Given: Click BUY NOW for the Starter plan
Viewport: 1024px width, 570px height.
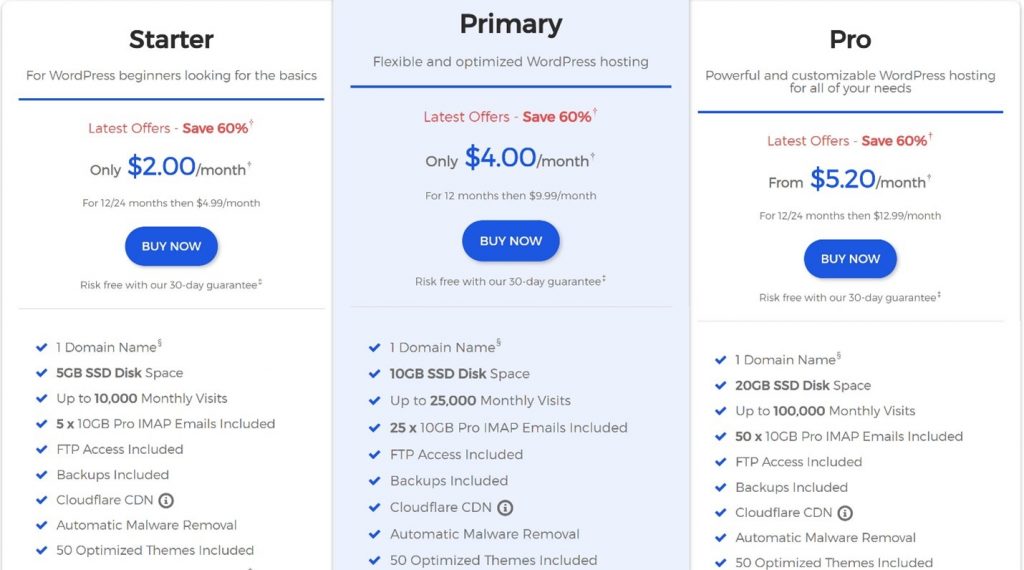Looking at the screenshot, I should coord(171,246).
